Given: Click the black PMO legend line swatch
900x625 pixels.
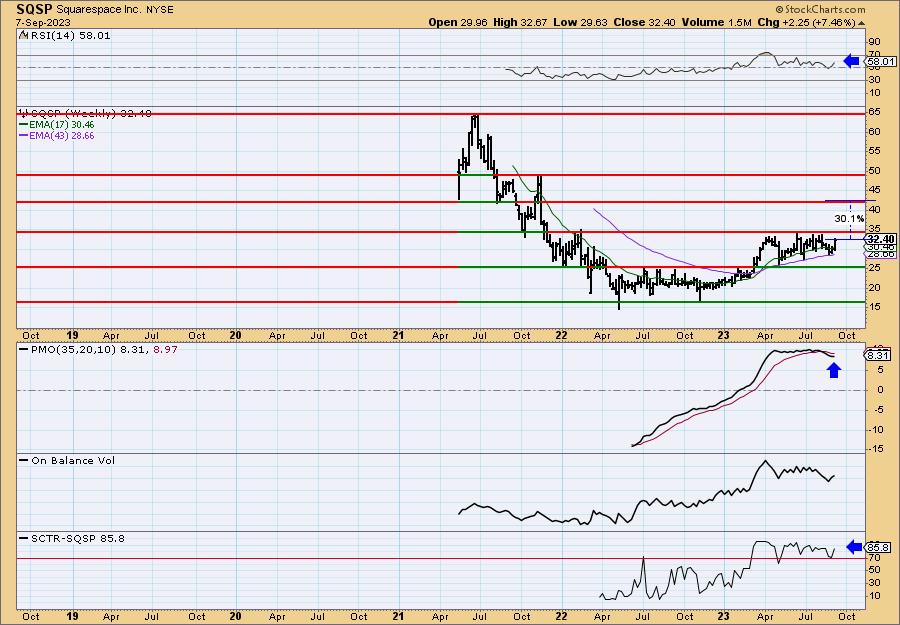Looking at the screenshot, I should click(x=23, y=349).
